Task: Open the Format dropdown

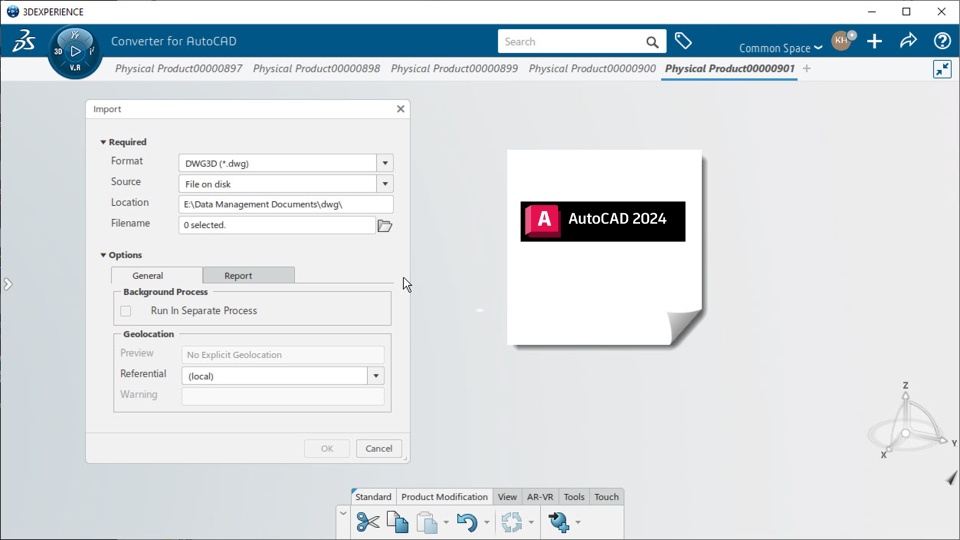Action: 385,163
